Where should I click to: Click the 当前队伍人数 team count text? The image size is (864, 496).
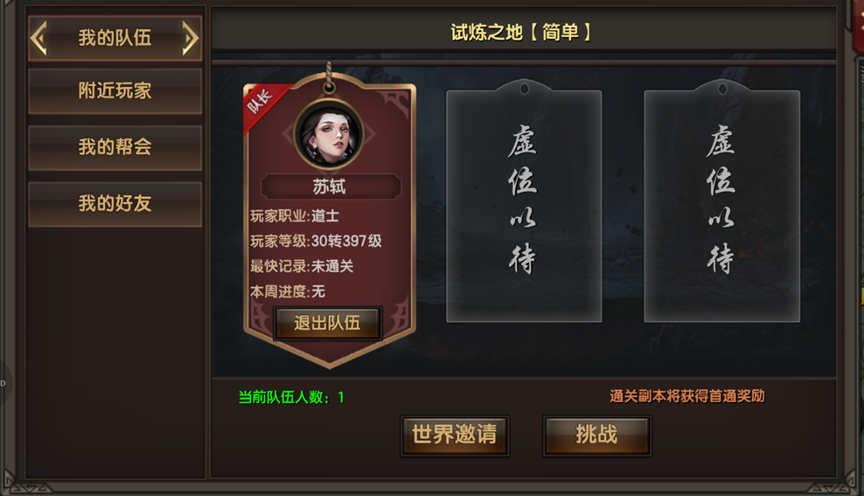[x=291, y=397]
